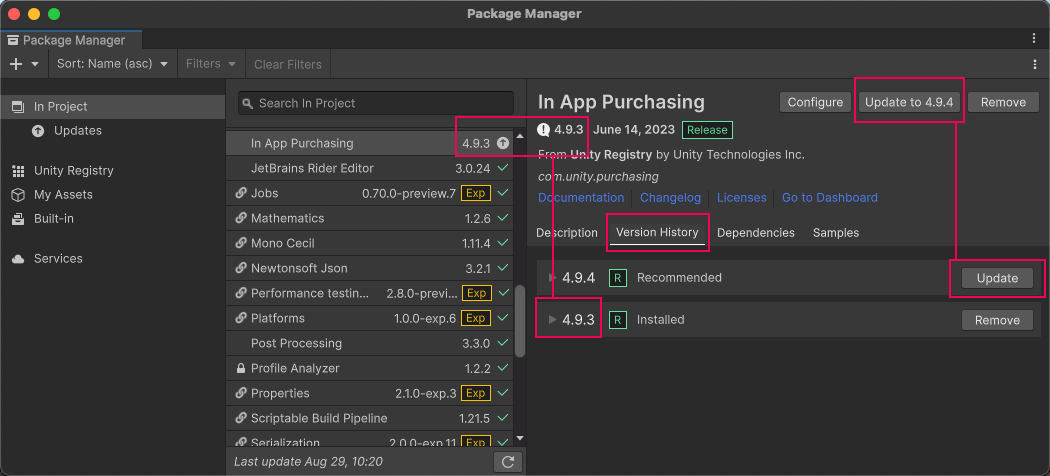1050x476 pixels.
Task: Click the lock icon beside Profile Analyzer
Action: coord(240,368)
